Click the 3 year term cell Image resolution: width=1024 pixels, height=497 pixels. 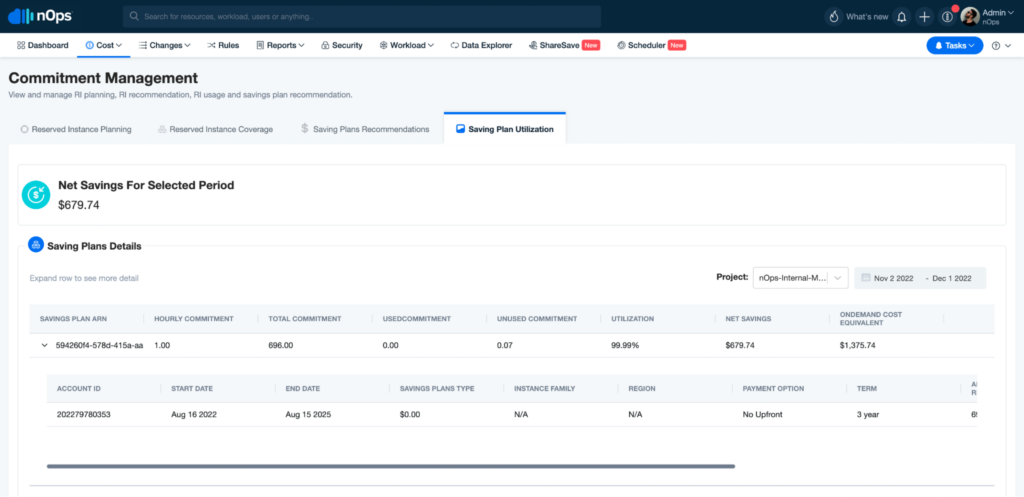pos(868,415)
